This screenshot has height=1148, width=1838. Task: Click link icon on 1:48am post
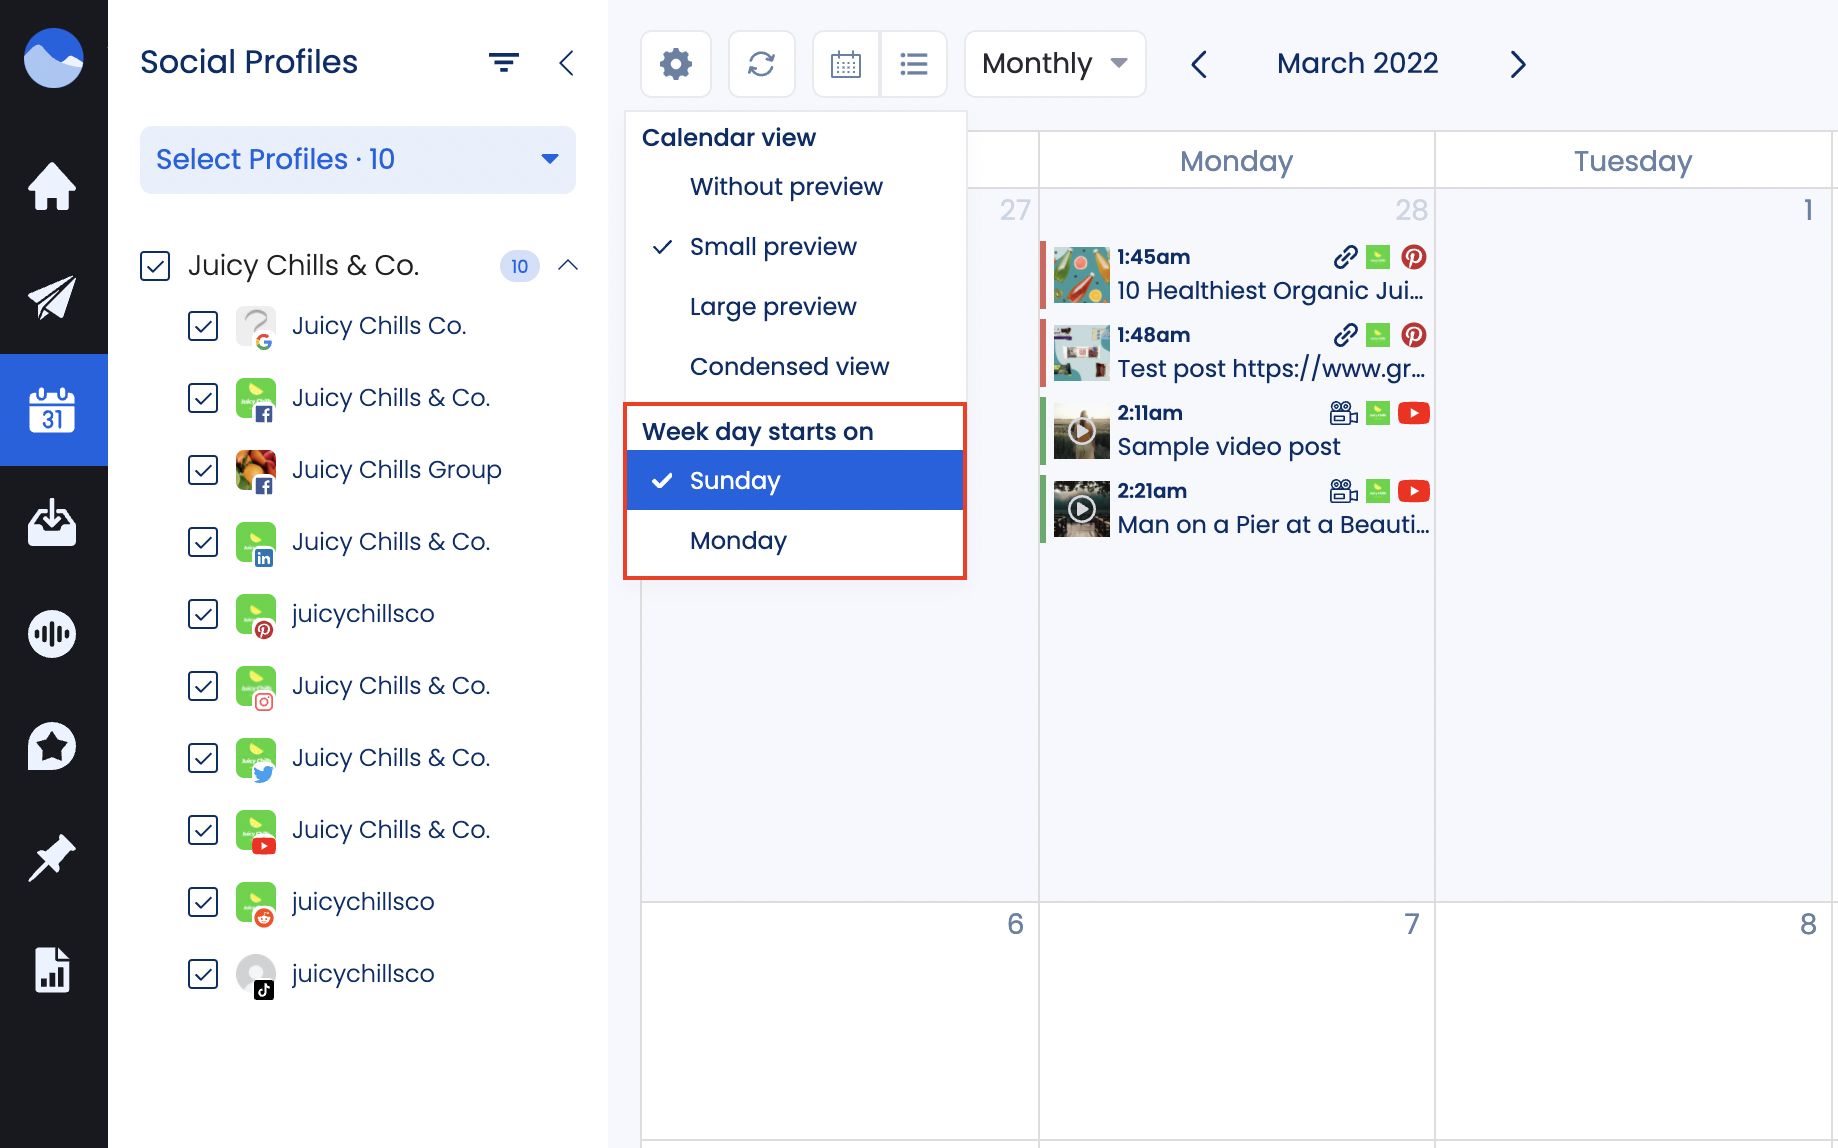click(1346, 335)
